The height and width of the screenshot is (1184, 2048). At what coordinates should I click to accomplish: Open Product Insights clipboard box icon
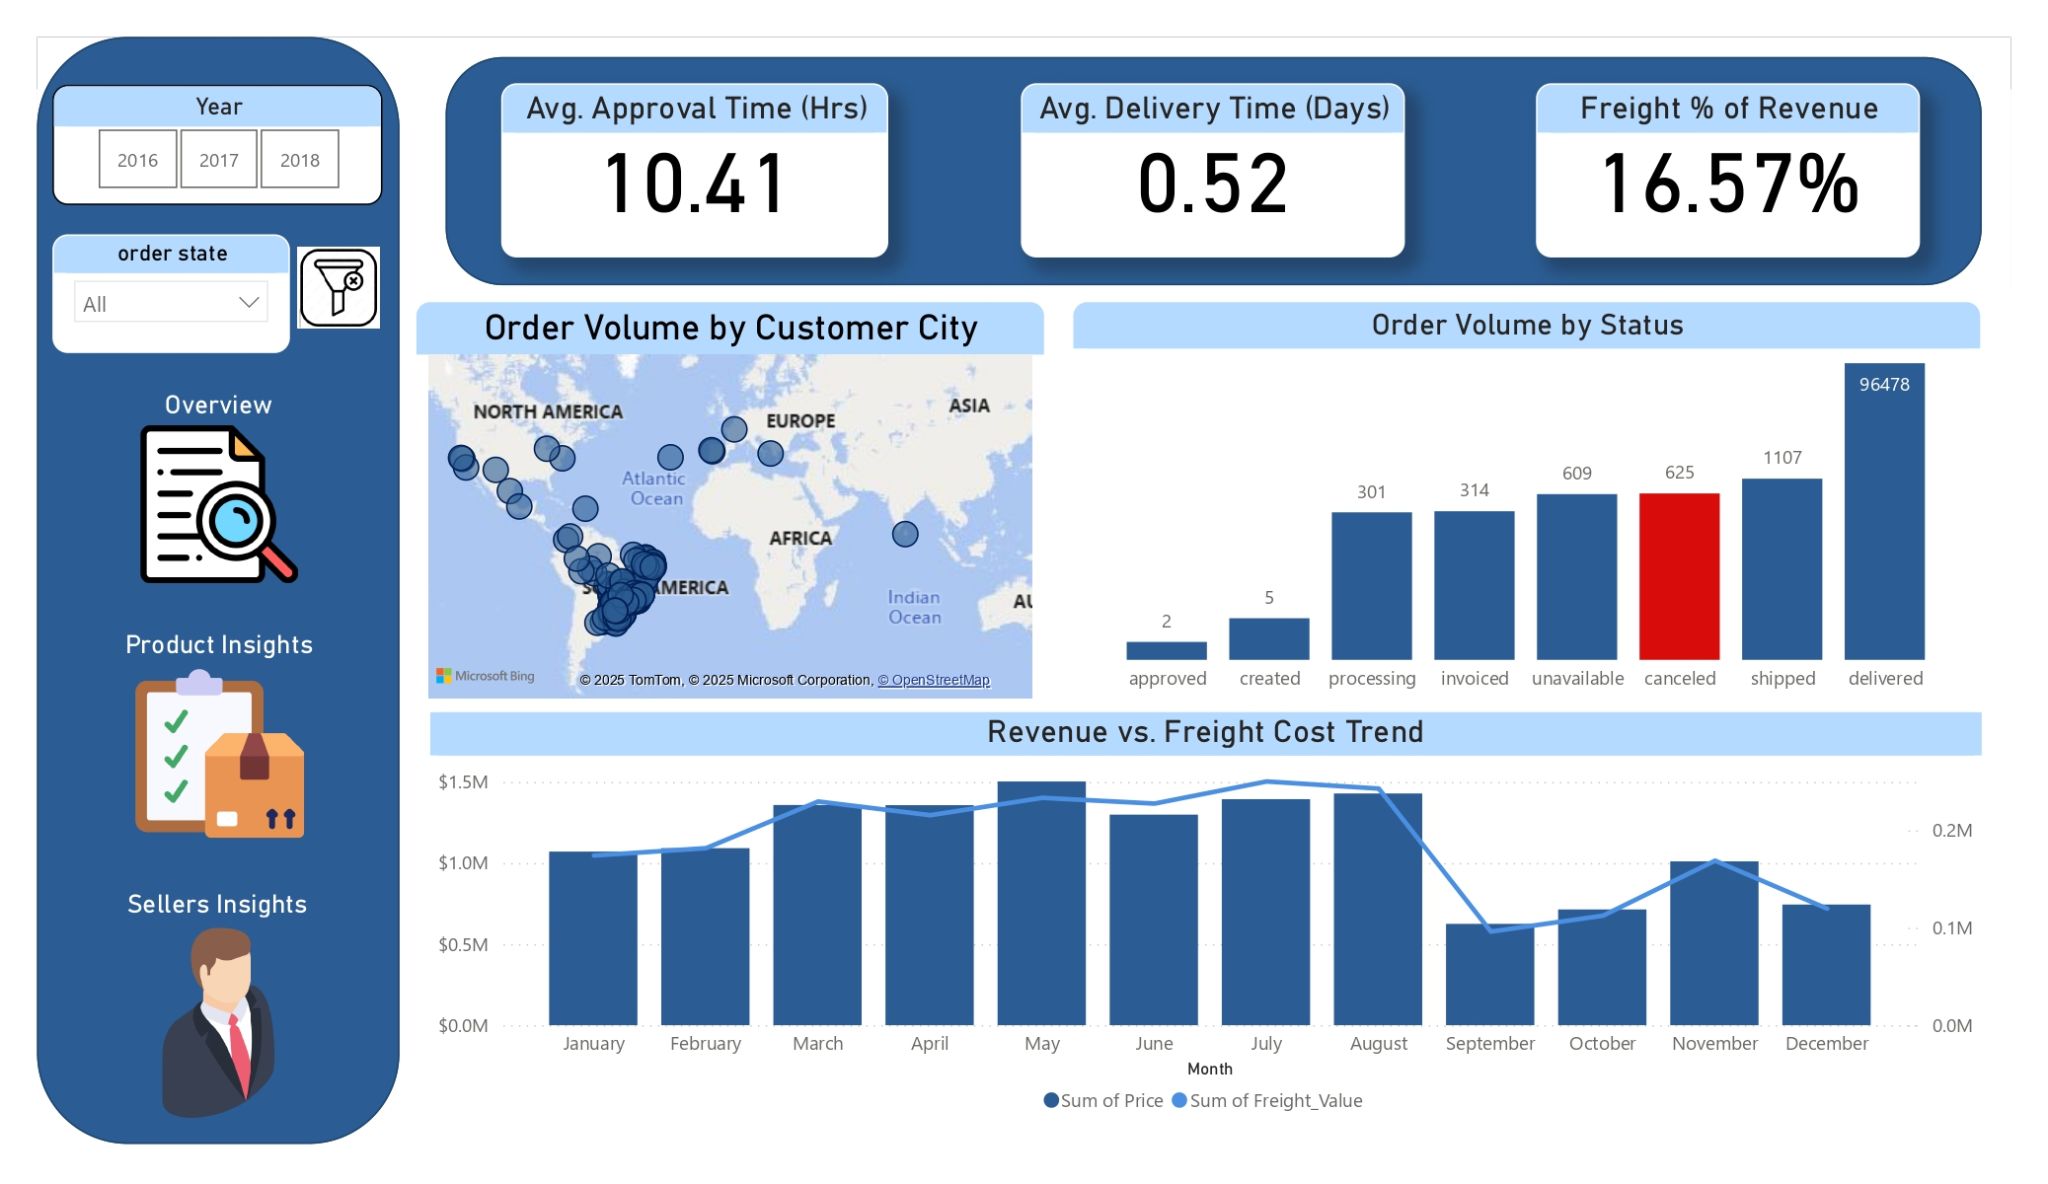(220, 754)
